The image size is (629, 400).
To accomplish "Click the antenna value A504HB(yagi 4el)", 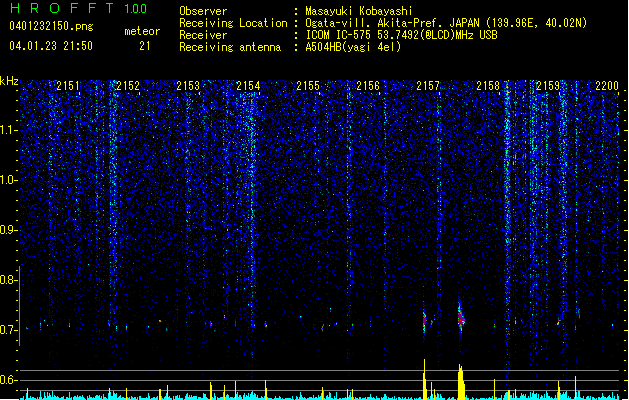I will pyautogui.click(x=353, y=47).
